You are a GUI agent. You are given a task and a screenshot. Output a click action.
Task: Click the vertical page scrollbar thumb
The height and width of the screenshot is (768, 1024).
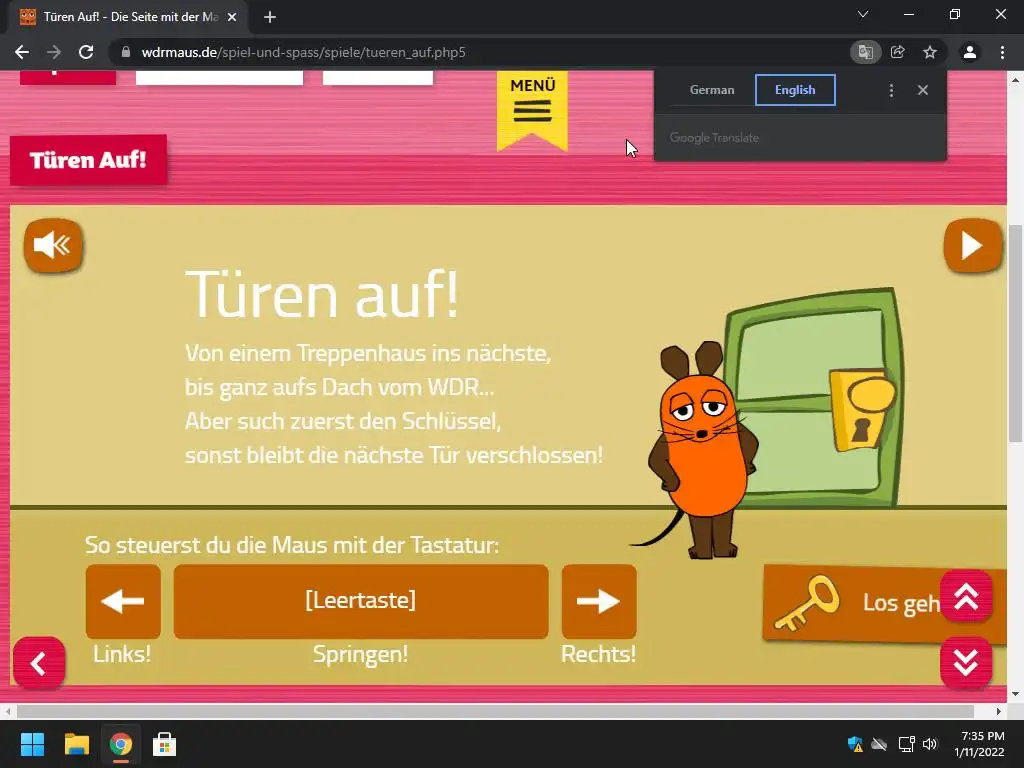pos(1015,333)
